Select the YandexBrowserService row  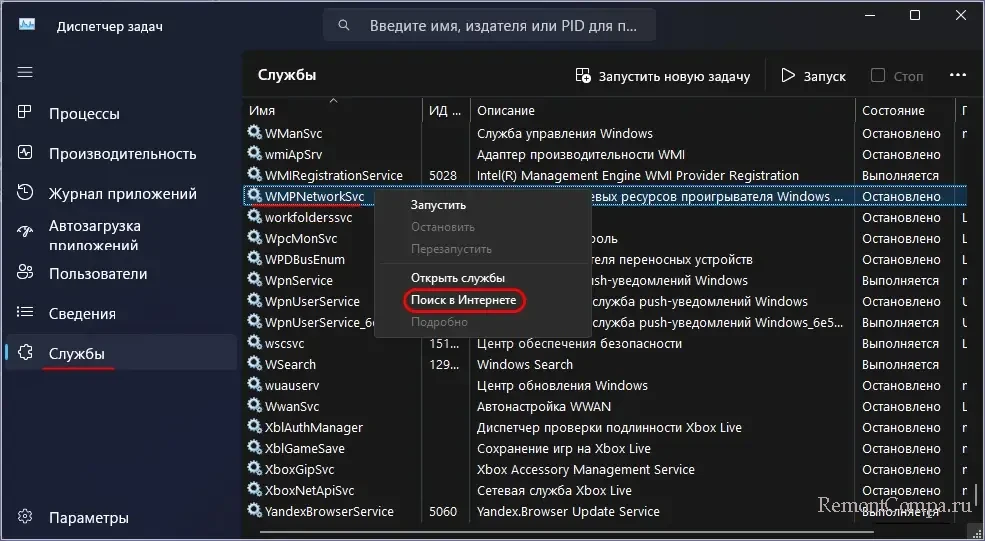point(329,512)
